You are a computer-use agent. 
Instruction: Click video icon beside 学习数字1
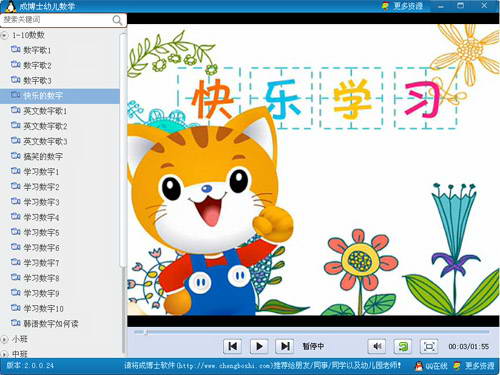16,171
